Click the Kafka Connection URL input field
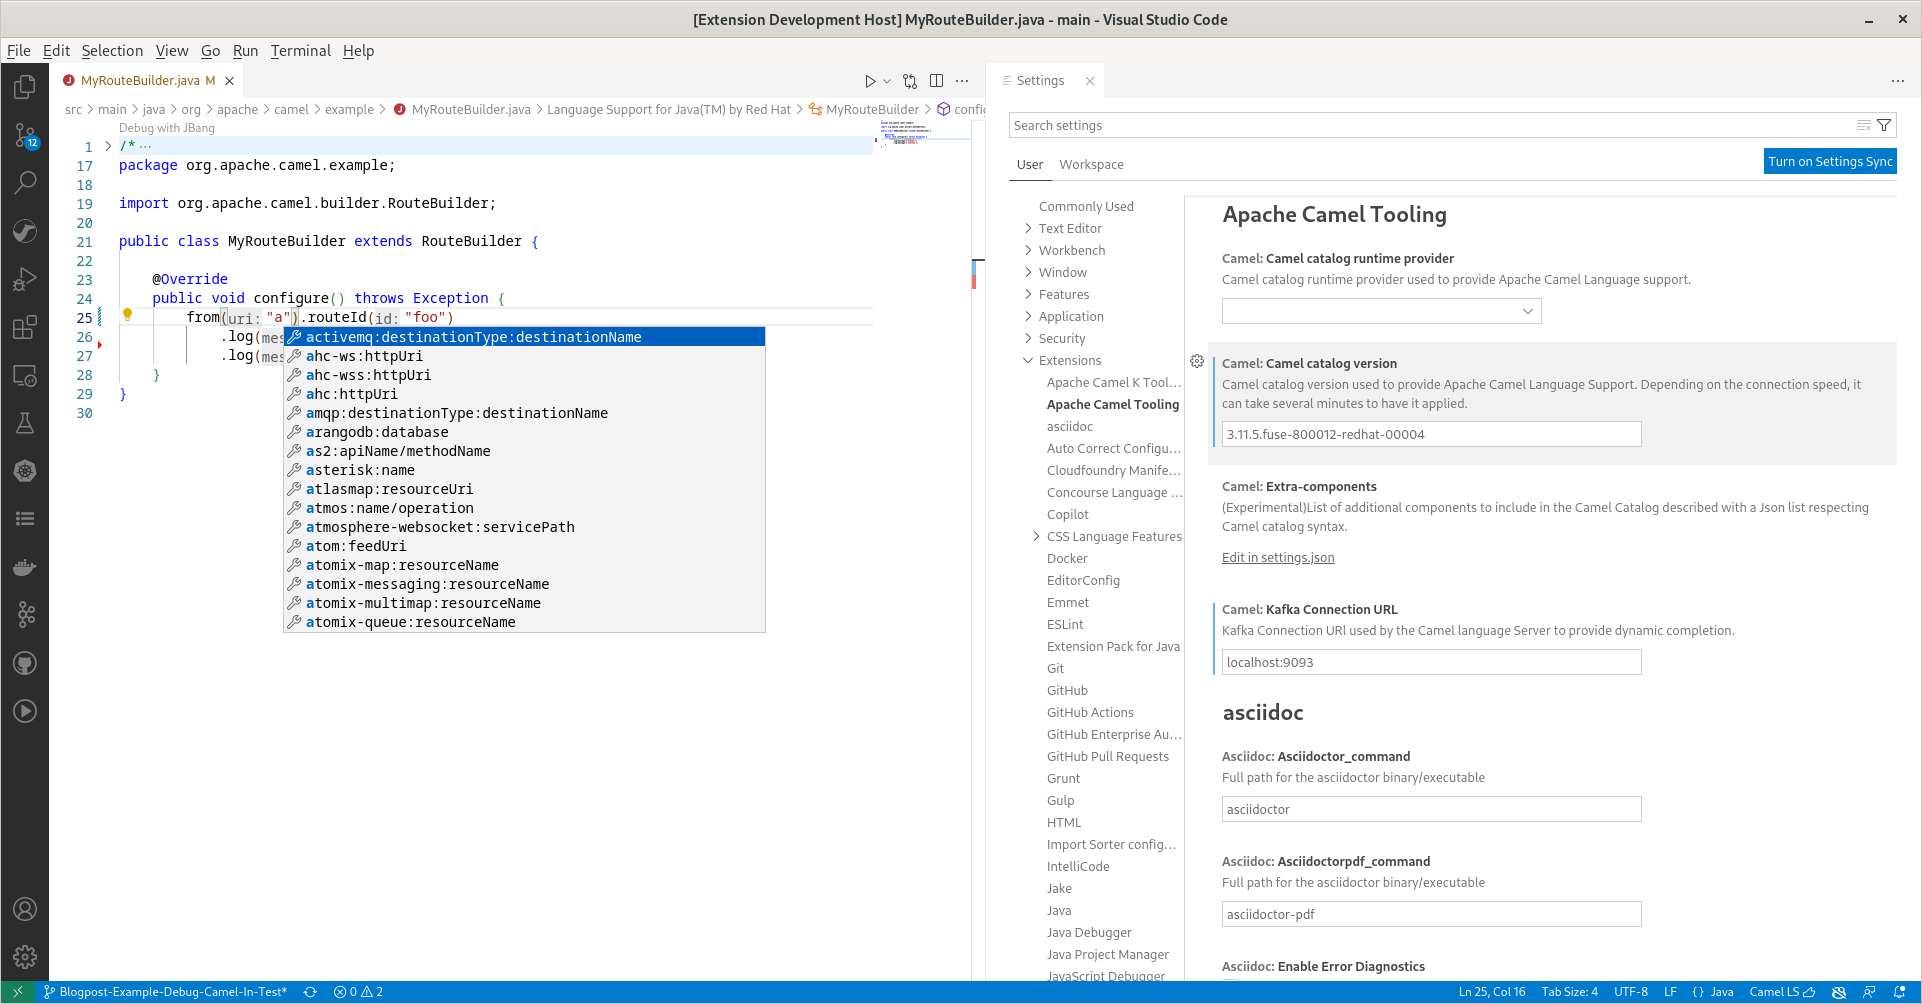The height and width of the screenshot is (1004, 1922). click(x=1430, y=662)
